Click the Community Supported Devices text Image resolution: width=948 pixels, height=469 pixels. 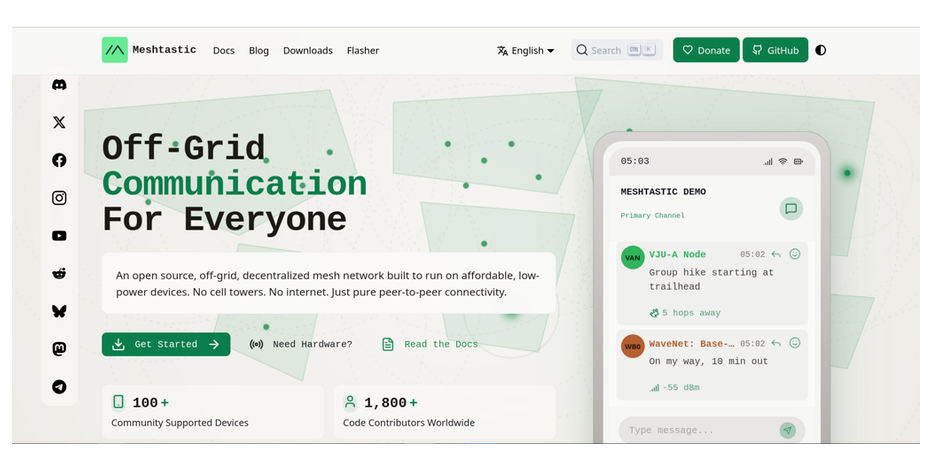(180, 422)
